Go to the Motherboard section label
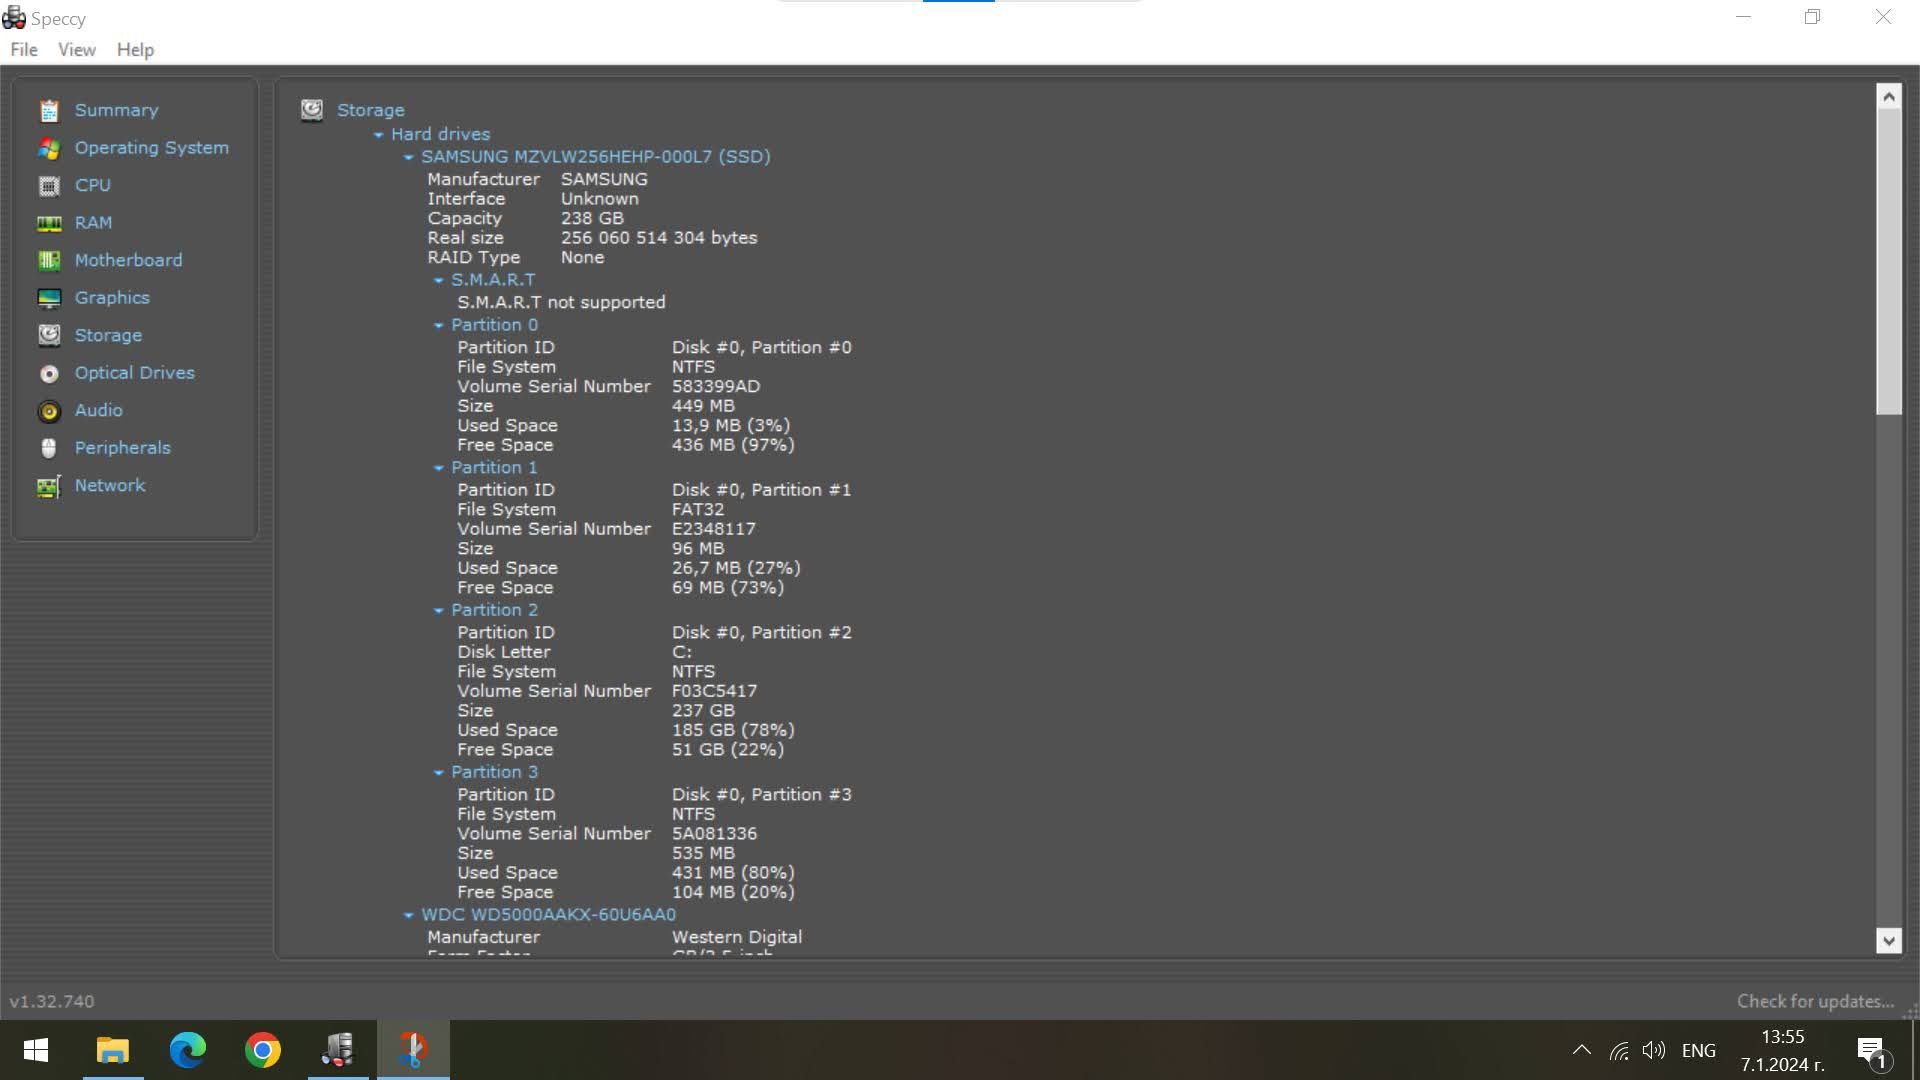1920x1080 pixels. [x=128, y=260]
